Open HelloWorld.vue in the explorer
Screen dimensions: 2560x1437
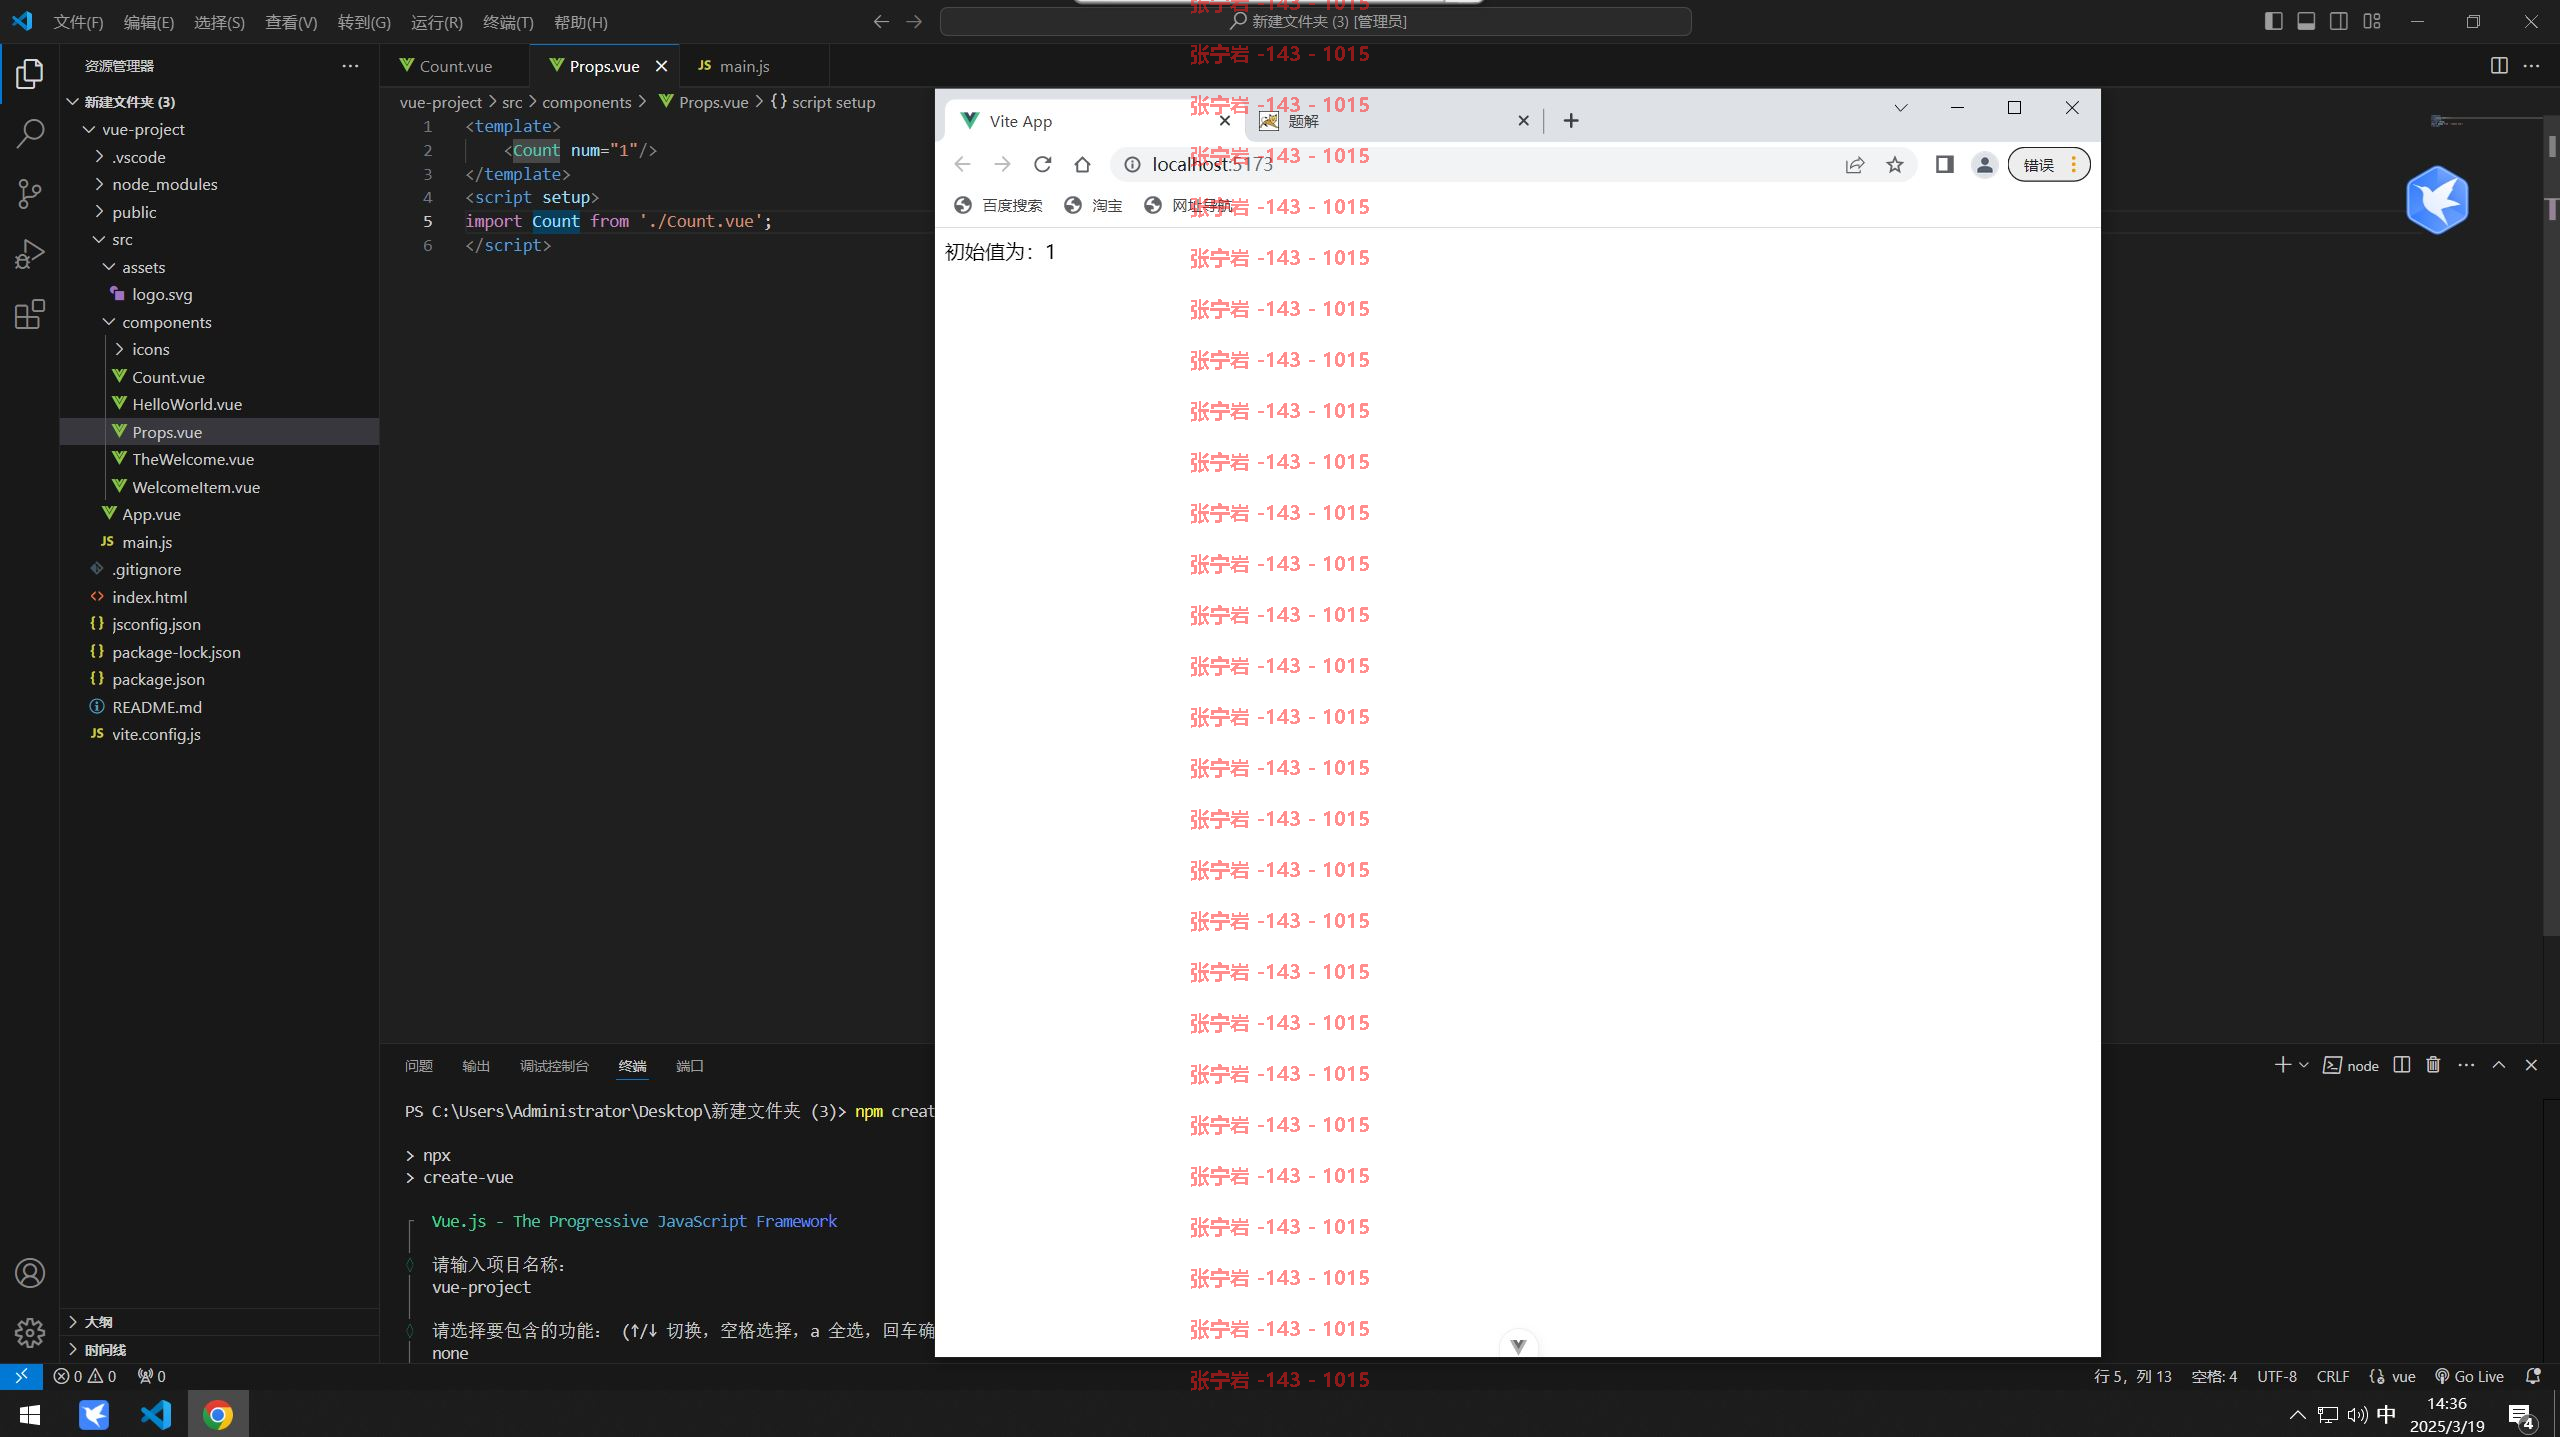[187, 404]
